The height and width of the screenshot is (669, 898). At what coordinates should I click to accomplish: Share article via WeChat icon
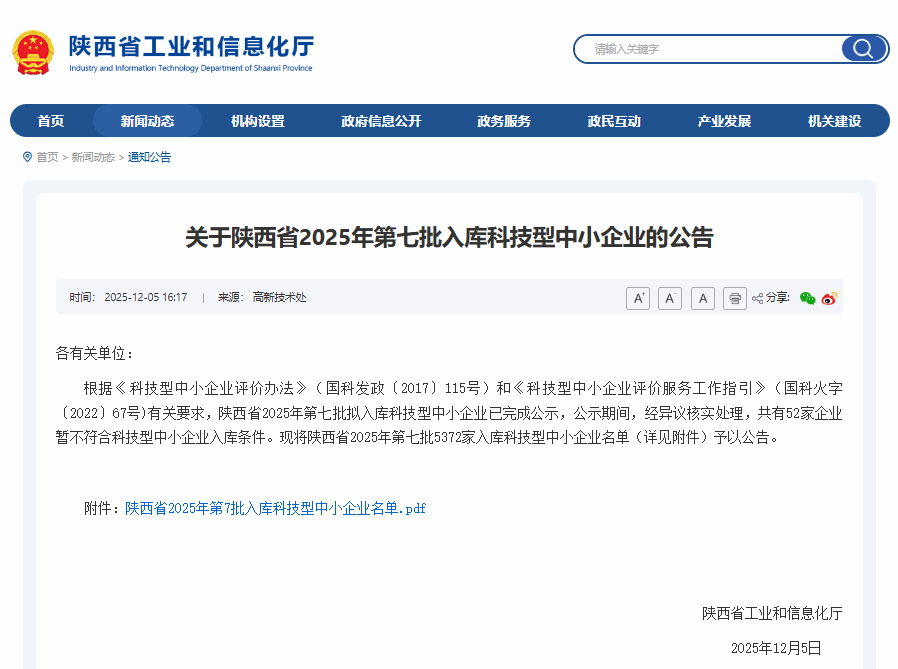[807, 298]
